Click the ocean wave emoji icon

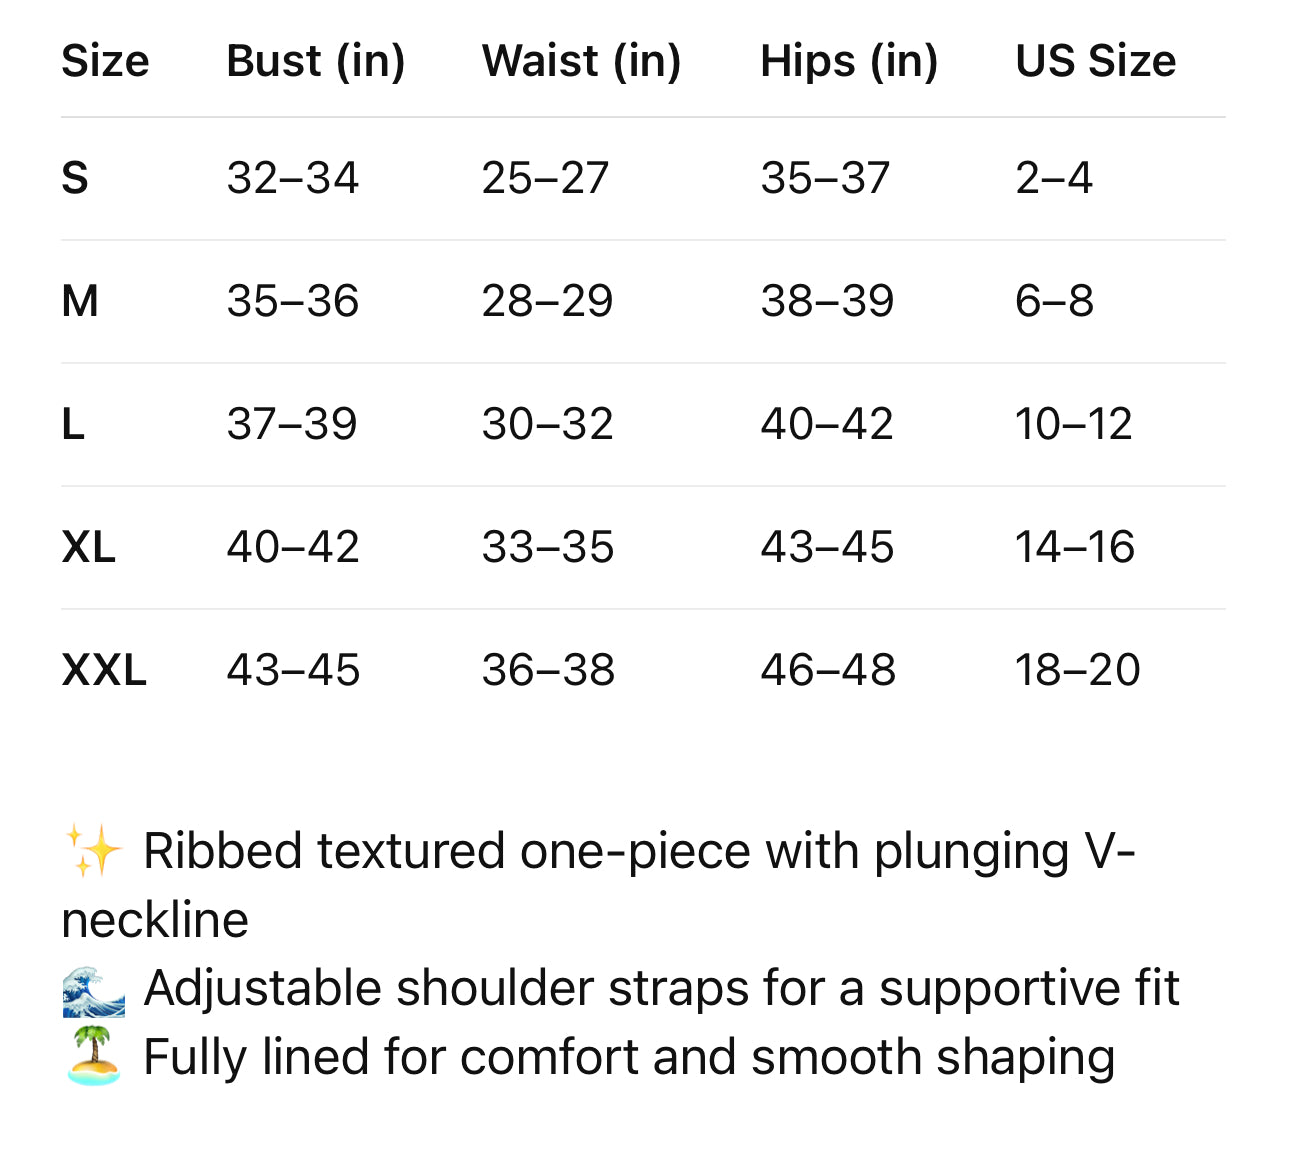coord(93,989)
